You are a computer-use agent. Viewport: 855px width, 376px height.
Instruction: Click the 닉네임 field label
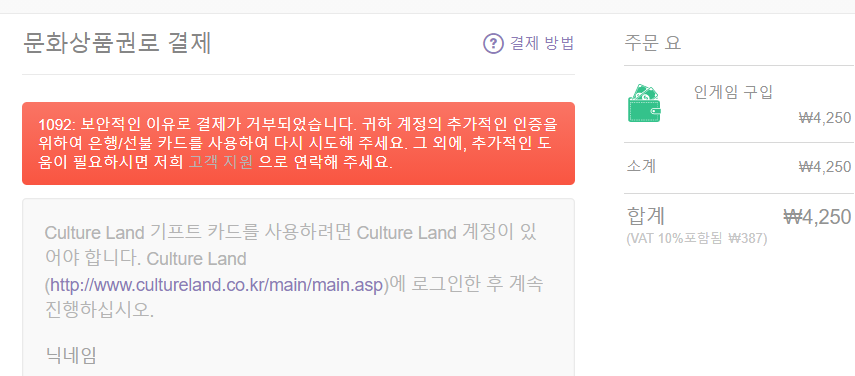(71, 355)
